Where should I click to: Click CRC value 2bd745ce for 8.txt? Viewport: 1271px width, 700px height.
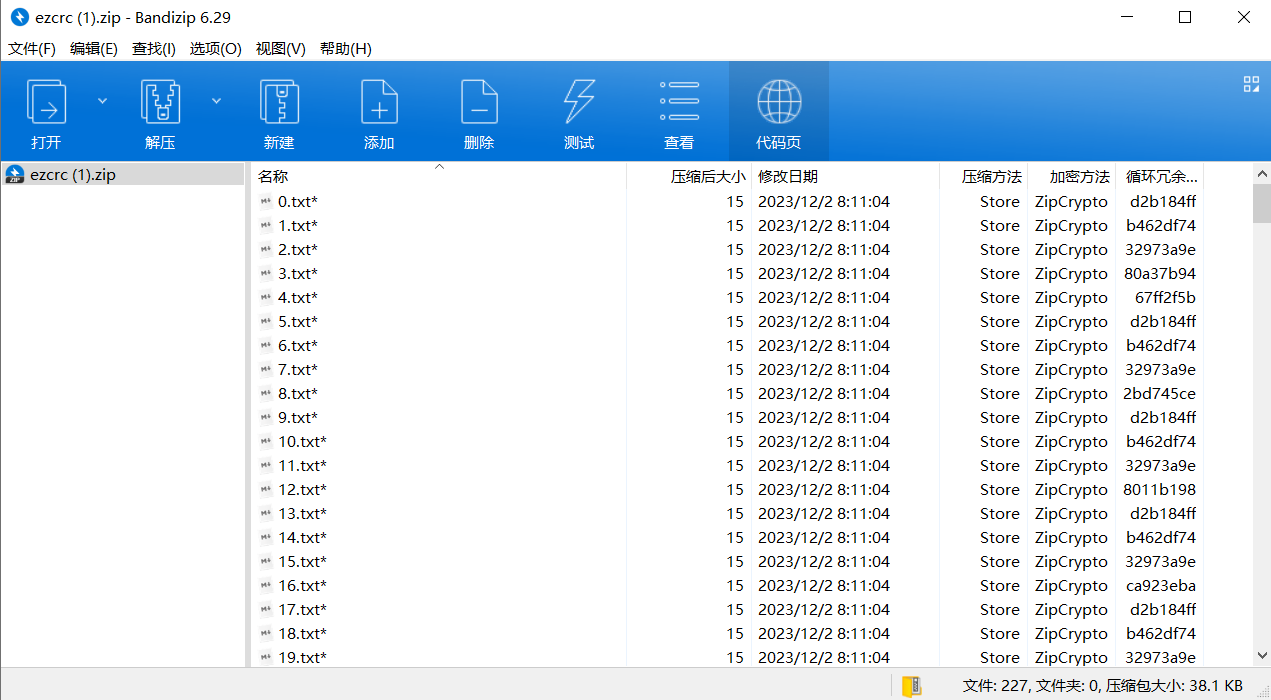[x=1160, y=393]
